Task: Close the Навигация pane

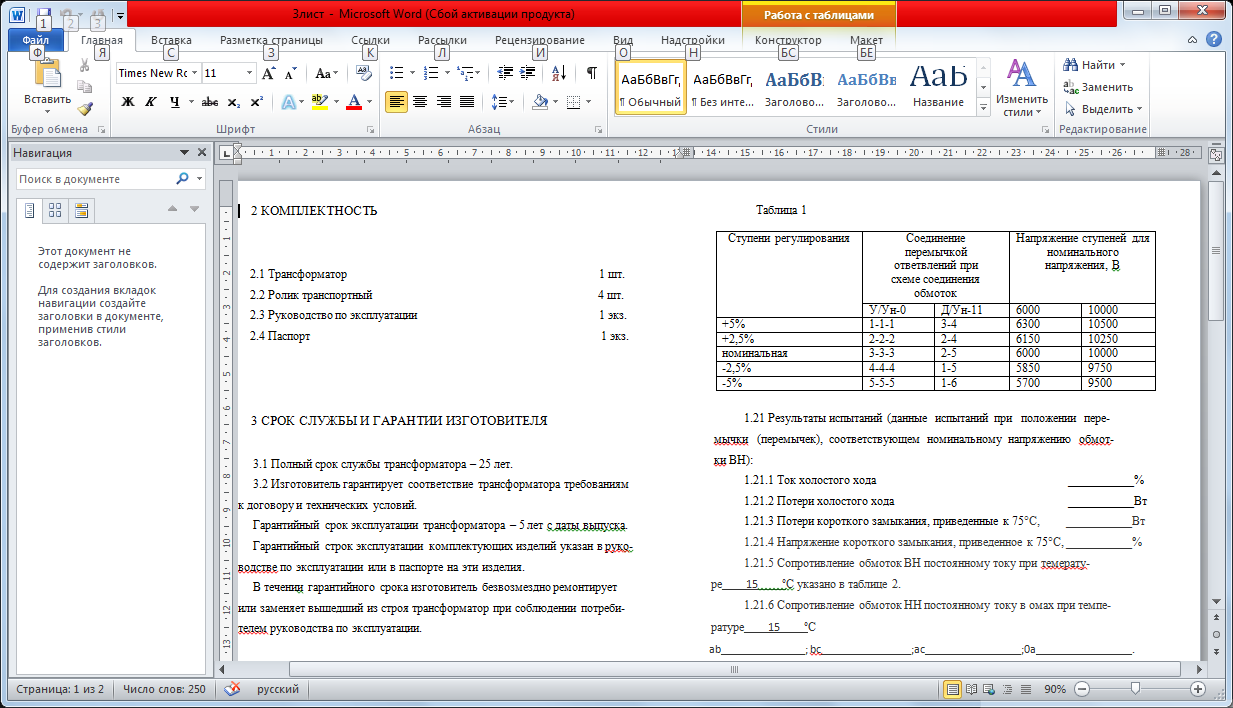Action: pos(201,153)
